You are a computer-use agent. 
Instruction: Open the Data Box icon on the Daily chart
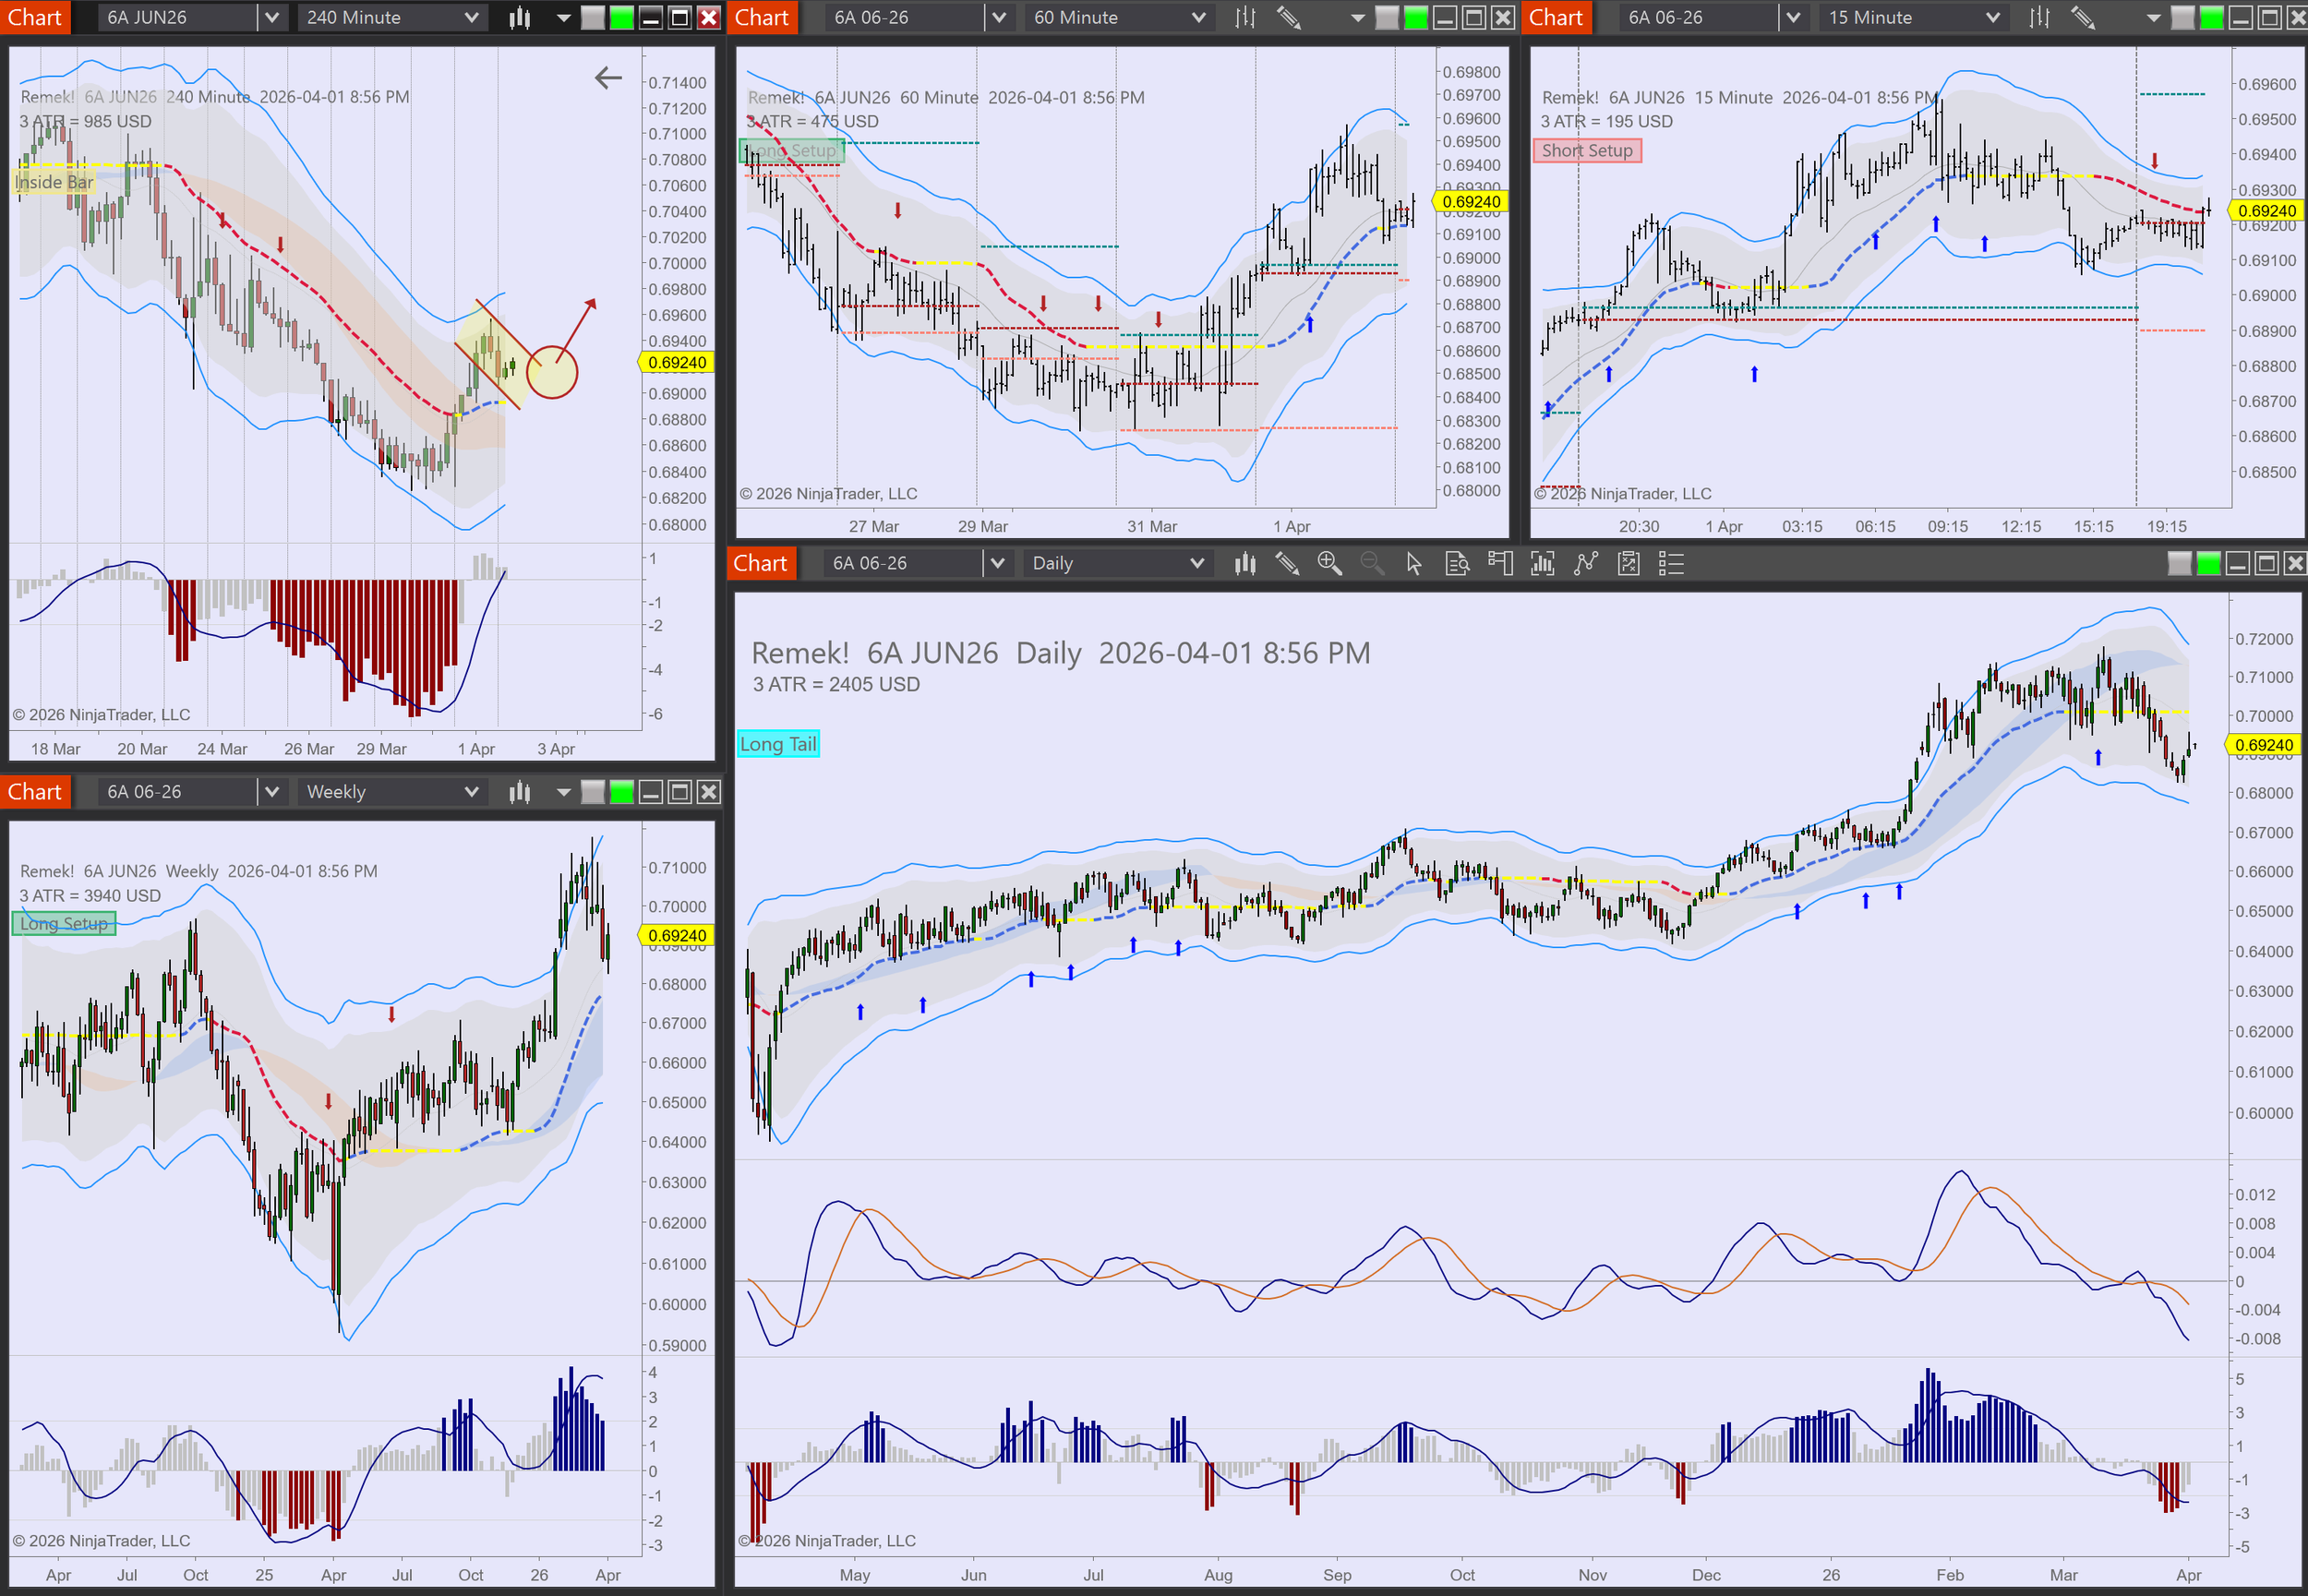pos(1457,564)
